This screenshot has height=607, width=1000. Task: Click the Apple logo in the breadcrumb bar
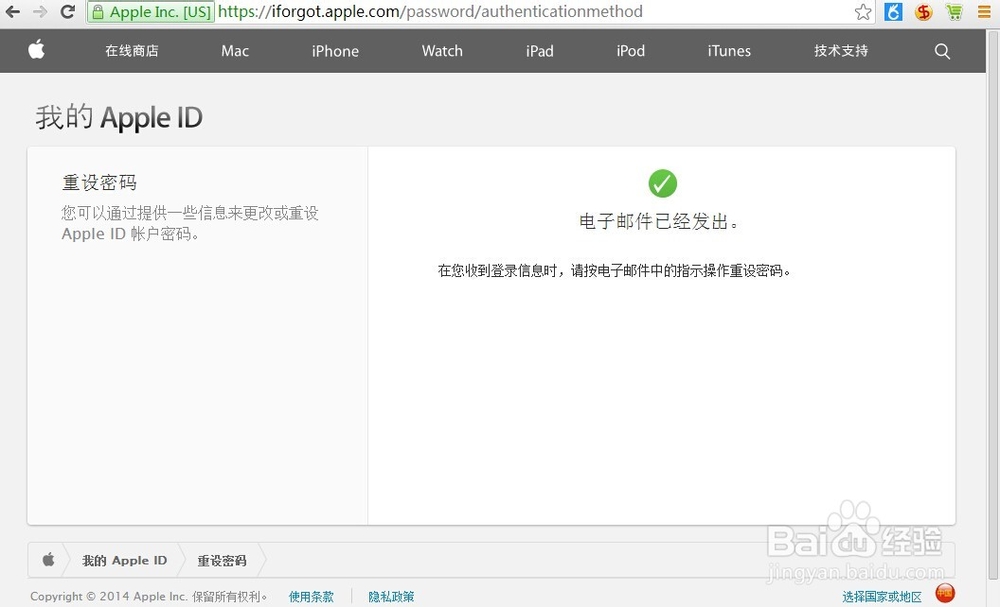click(48, 560)
